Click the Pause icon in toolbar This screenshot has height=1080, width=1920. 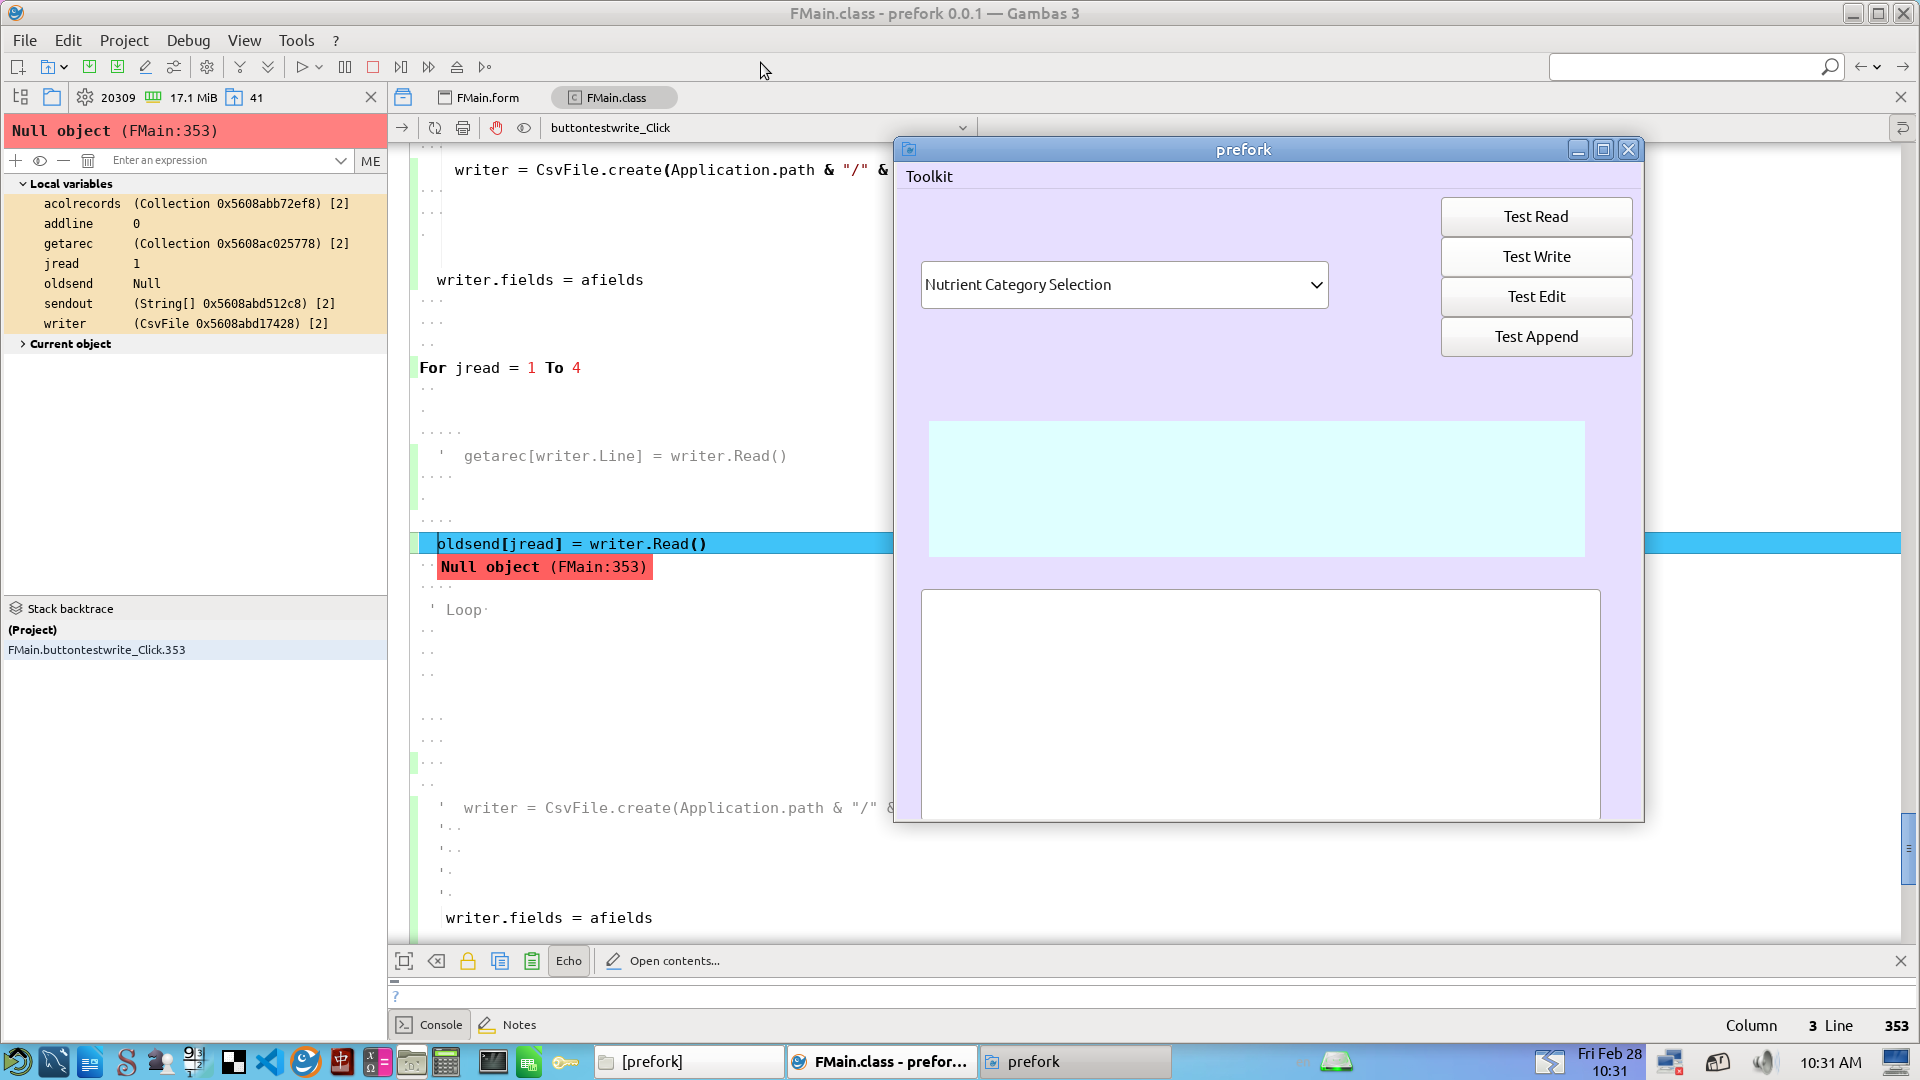345,67
